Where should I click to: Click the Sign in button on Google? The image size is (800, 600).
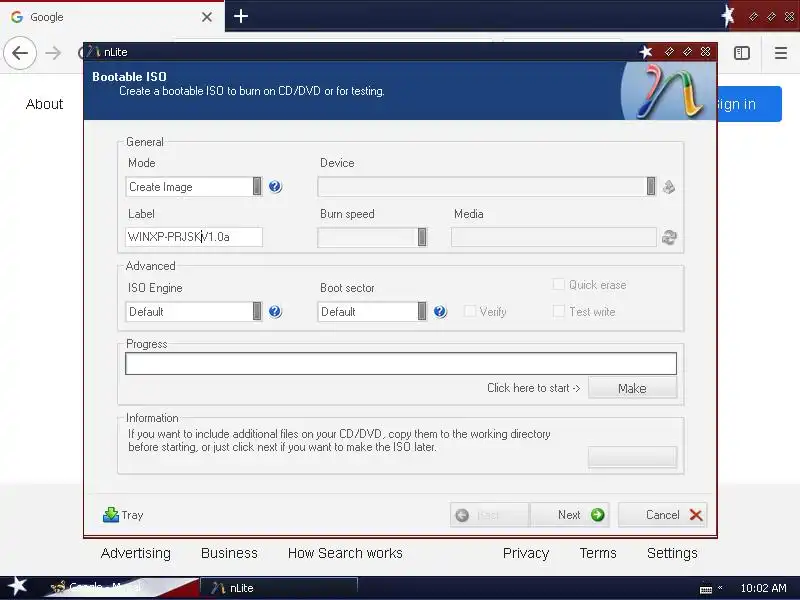(x=749, y=104)
